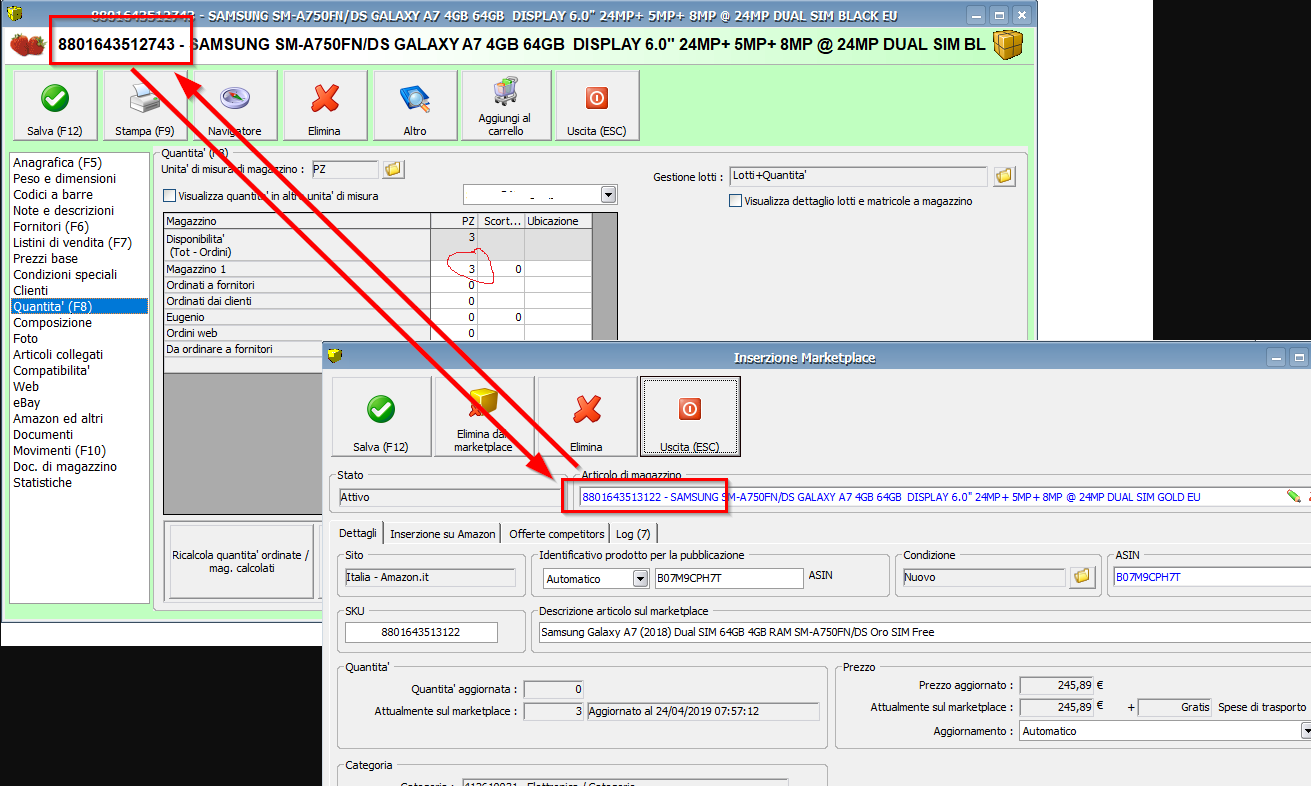Open Listini di vendita (F7)
Viewport: 1311px width, 786px height.
pos(72,242)
